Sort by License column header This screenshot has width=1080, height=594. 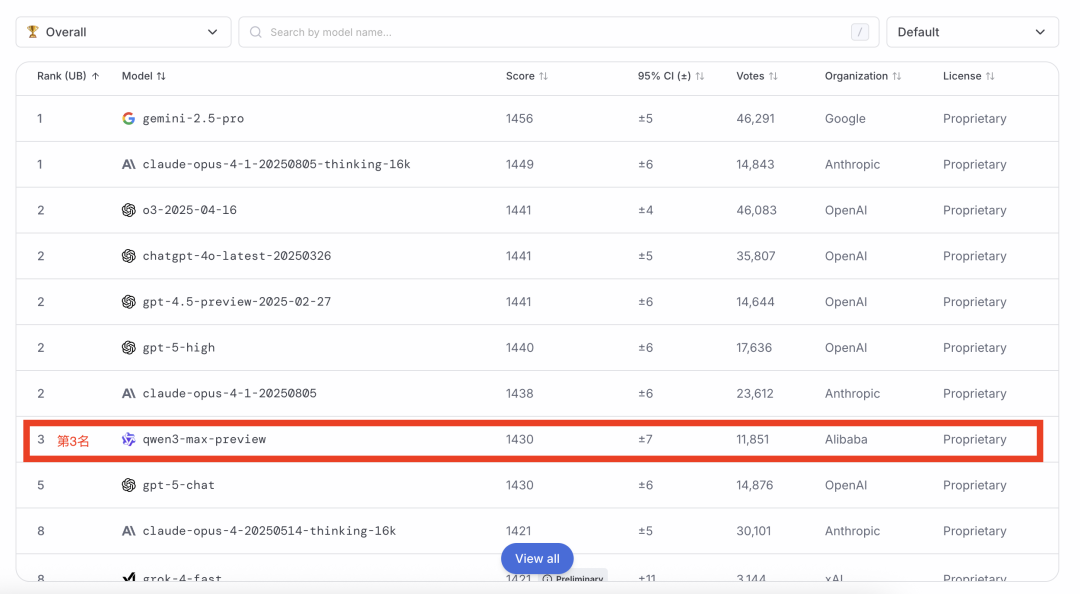click(968, 76)
